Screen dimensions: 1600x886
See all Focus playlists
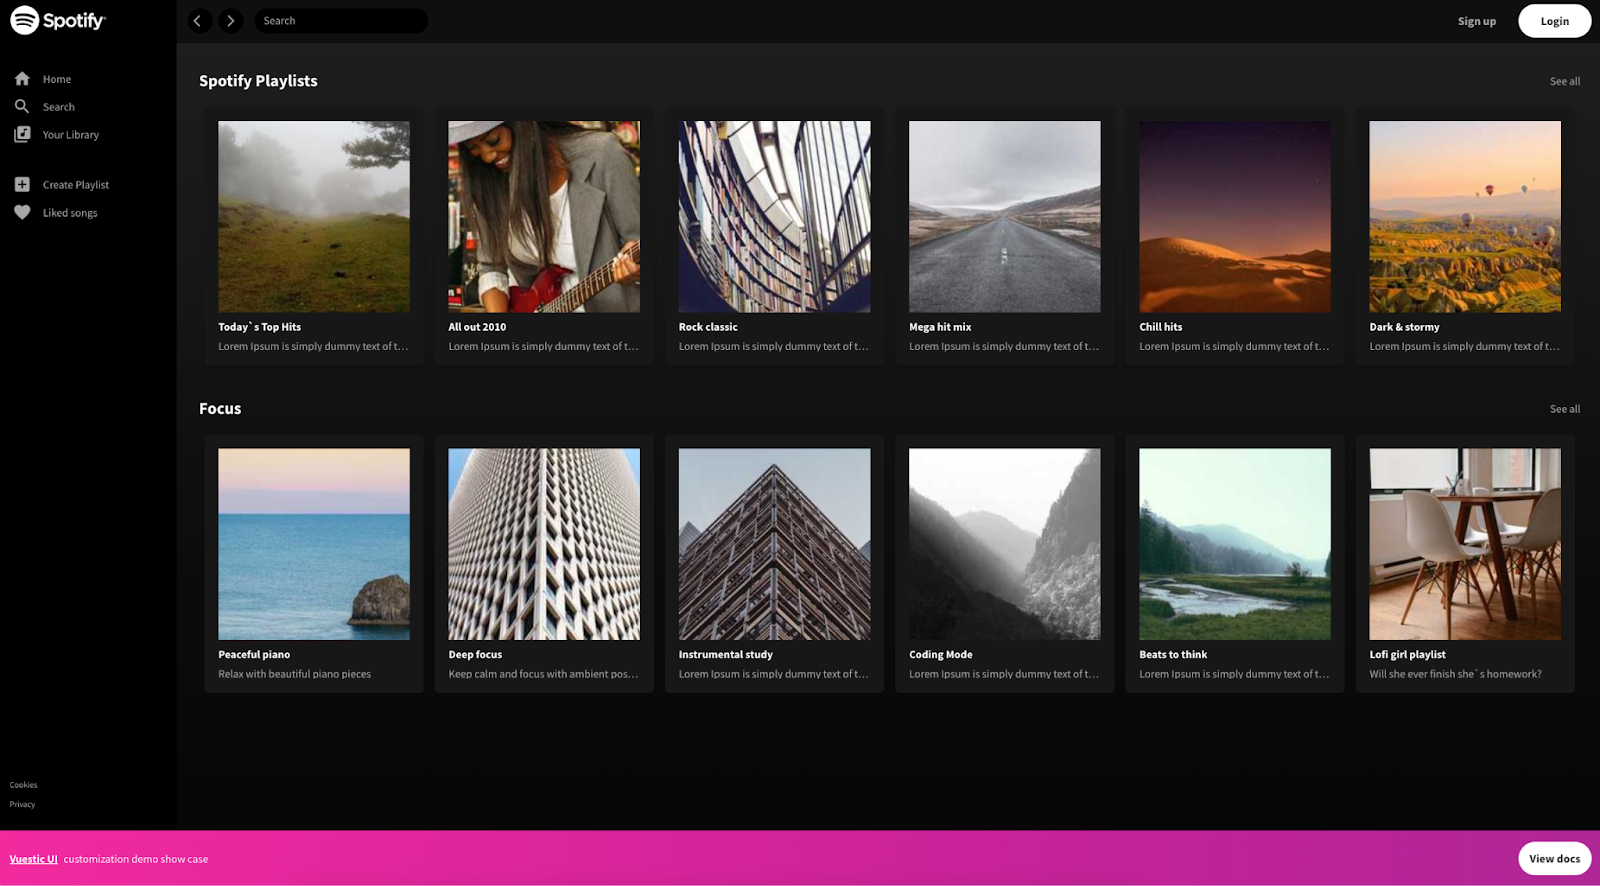click(1565, 409)
